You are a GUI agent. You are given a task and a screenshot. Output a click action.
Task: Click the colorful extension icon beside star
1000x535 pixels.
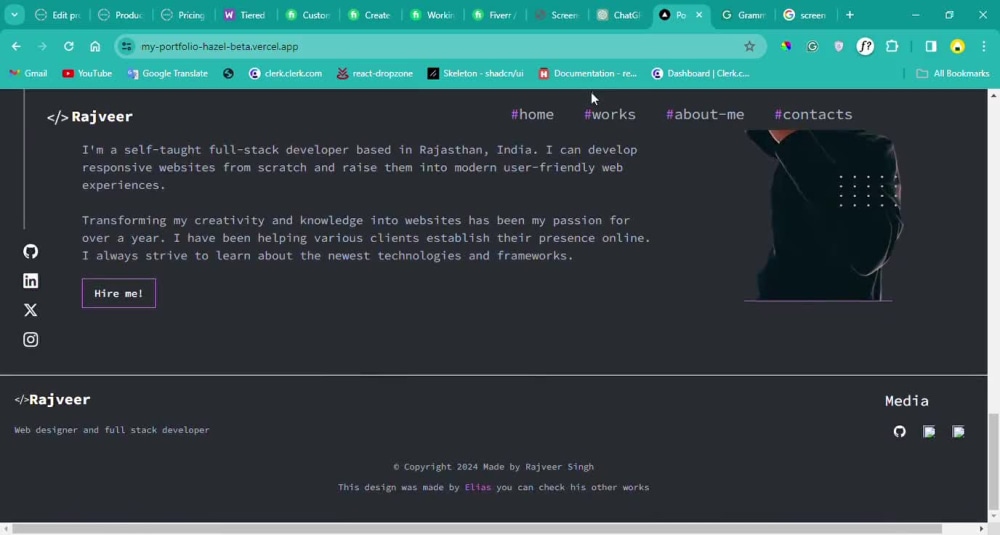(786, 47)
